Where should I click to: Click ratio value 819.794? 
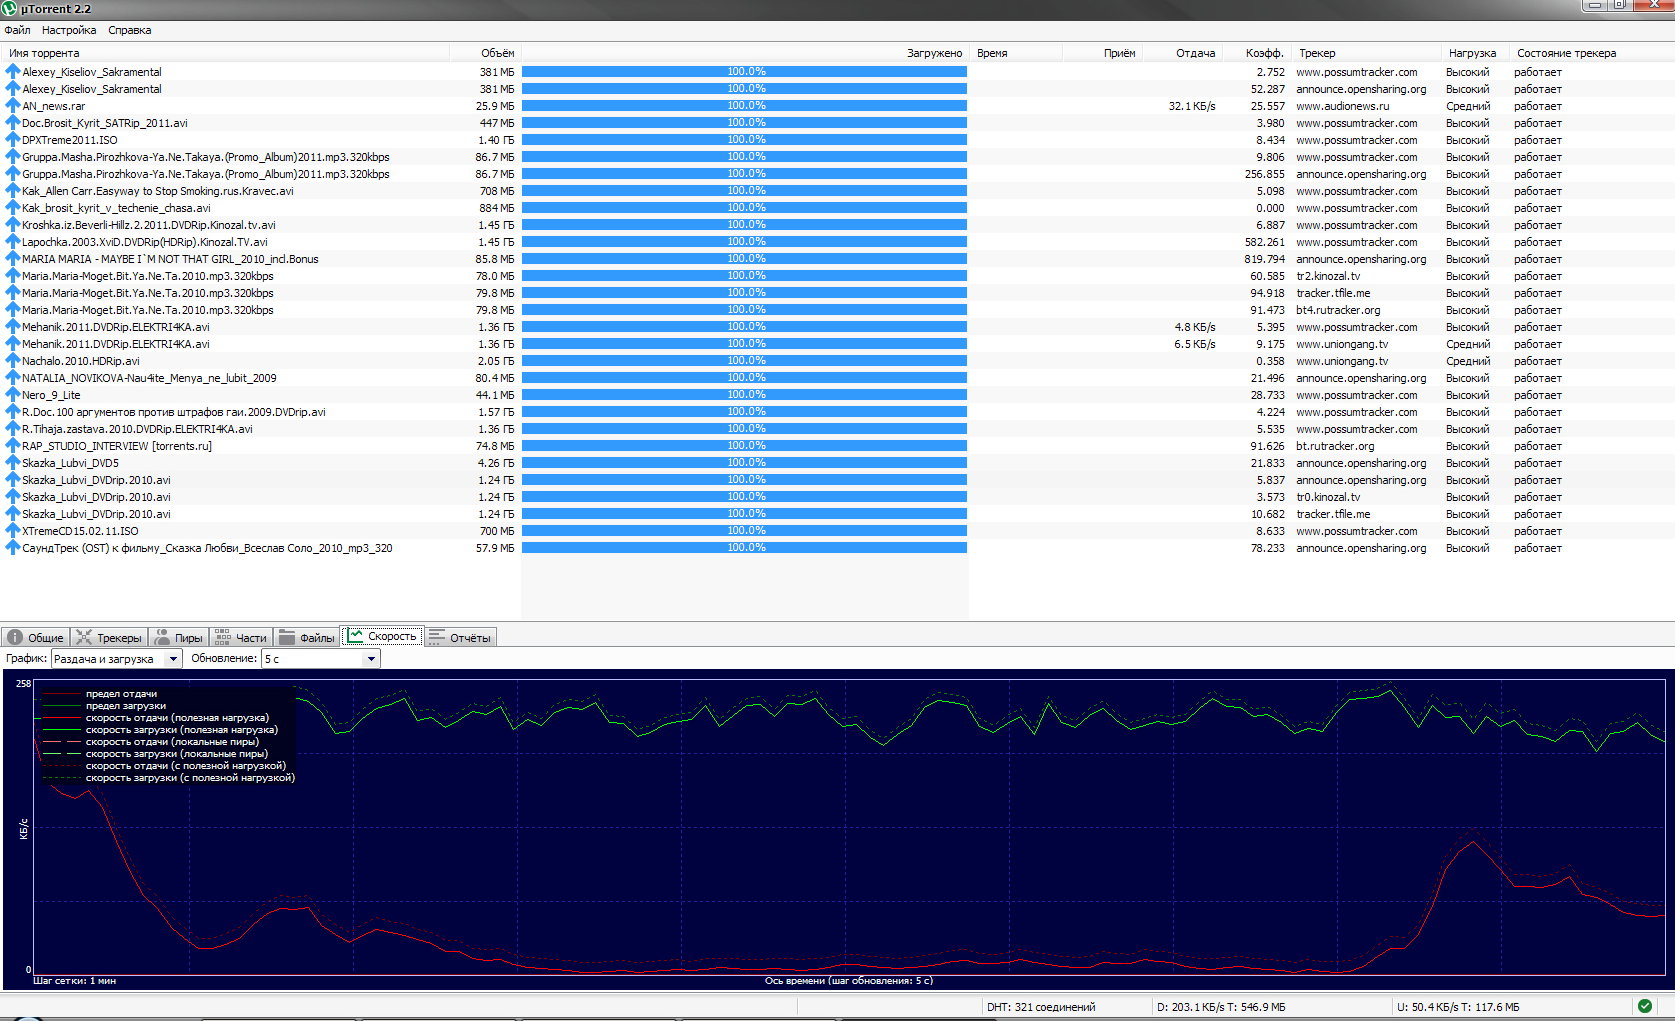(1264, 259)
